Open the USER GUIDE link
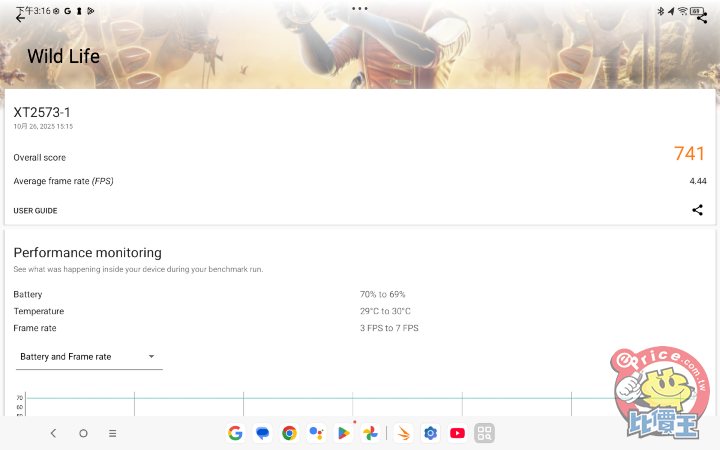Screen dimensions: 720x450 (35, 211)
